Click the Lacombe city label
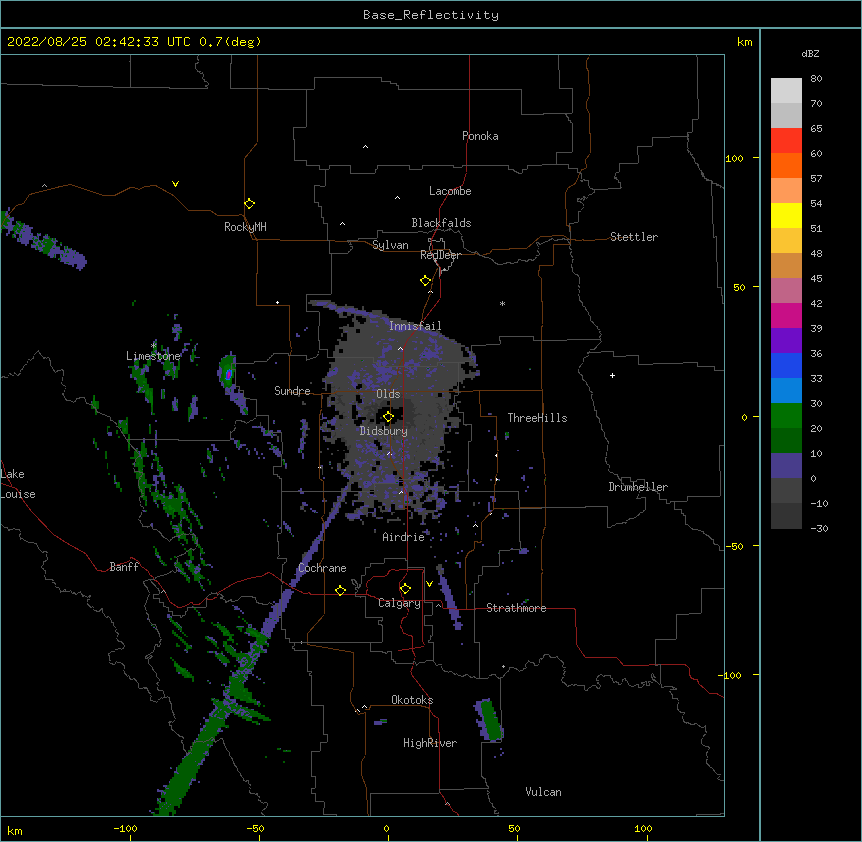The width and height of the screenshot is (862, 842). point(450,191)
